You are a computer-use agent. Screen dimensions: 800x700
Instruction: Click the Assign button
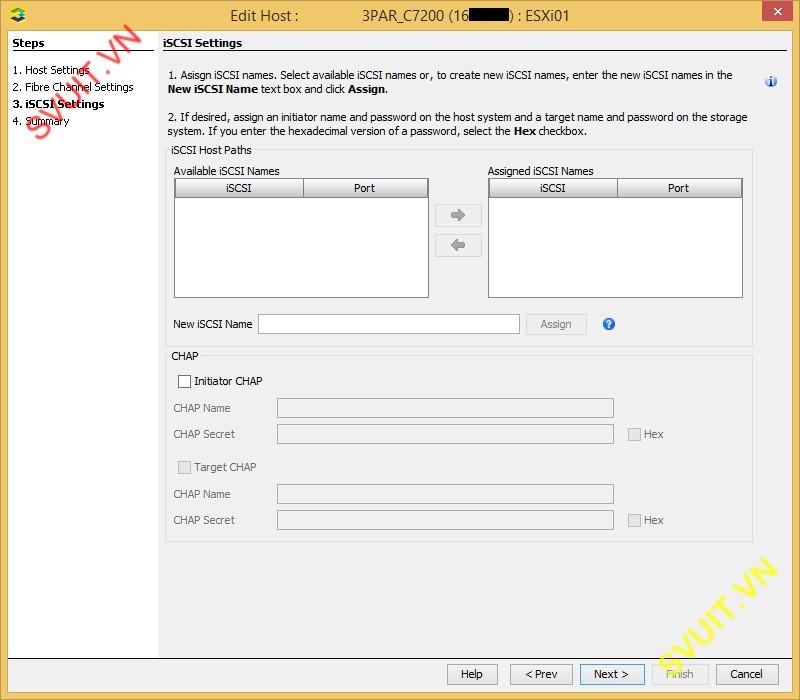556,324
